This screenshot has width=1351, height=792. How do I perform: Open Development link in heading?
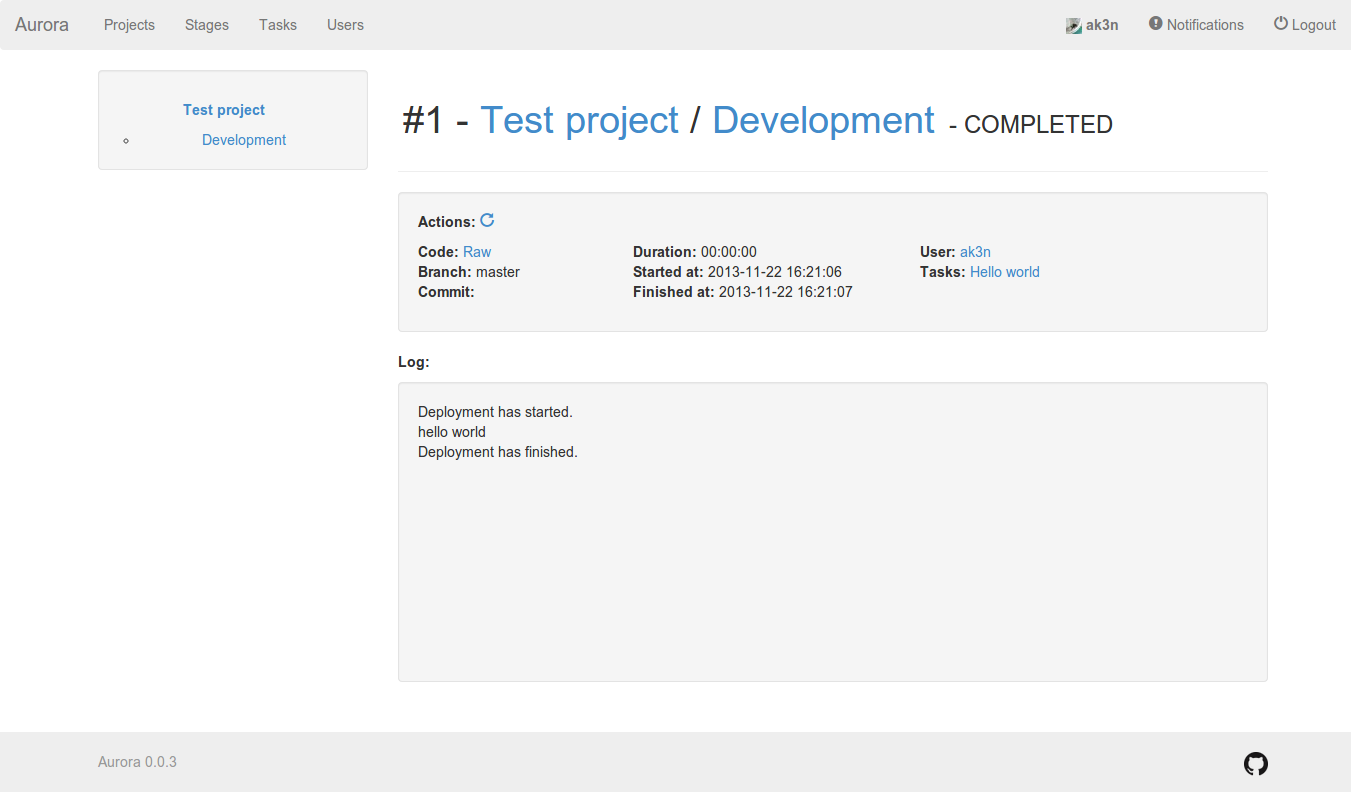824,120
